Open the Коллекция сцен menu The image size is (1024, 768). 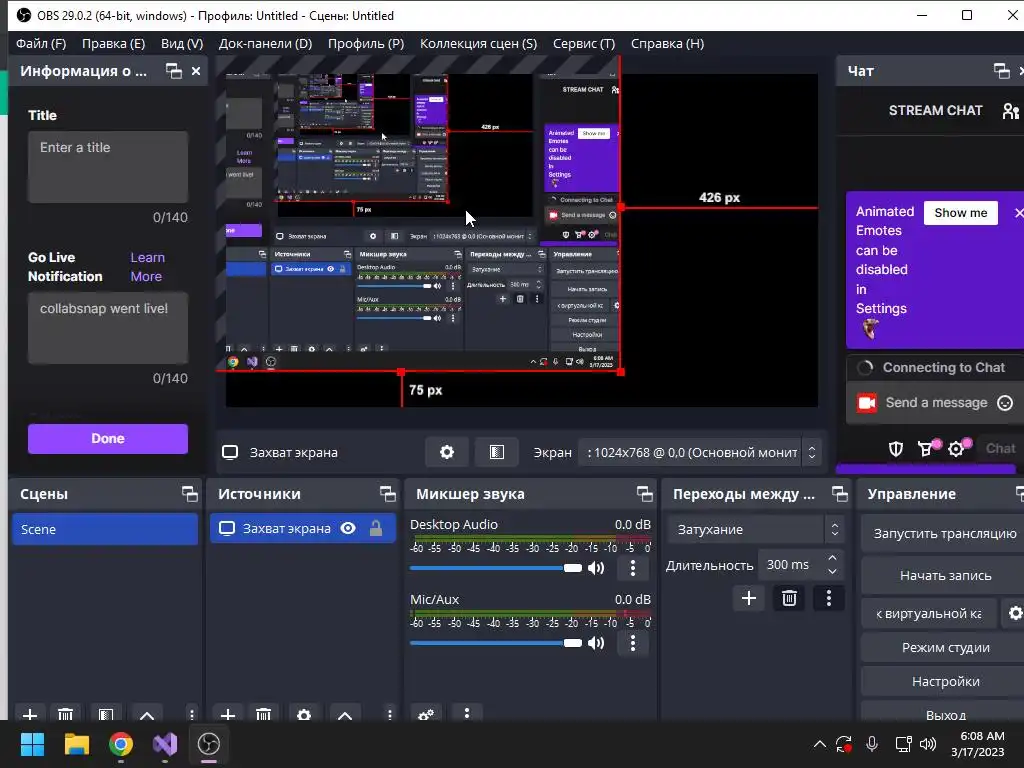point(479,44)
